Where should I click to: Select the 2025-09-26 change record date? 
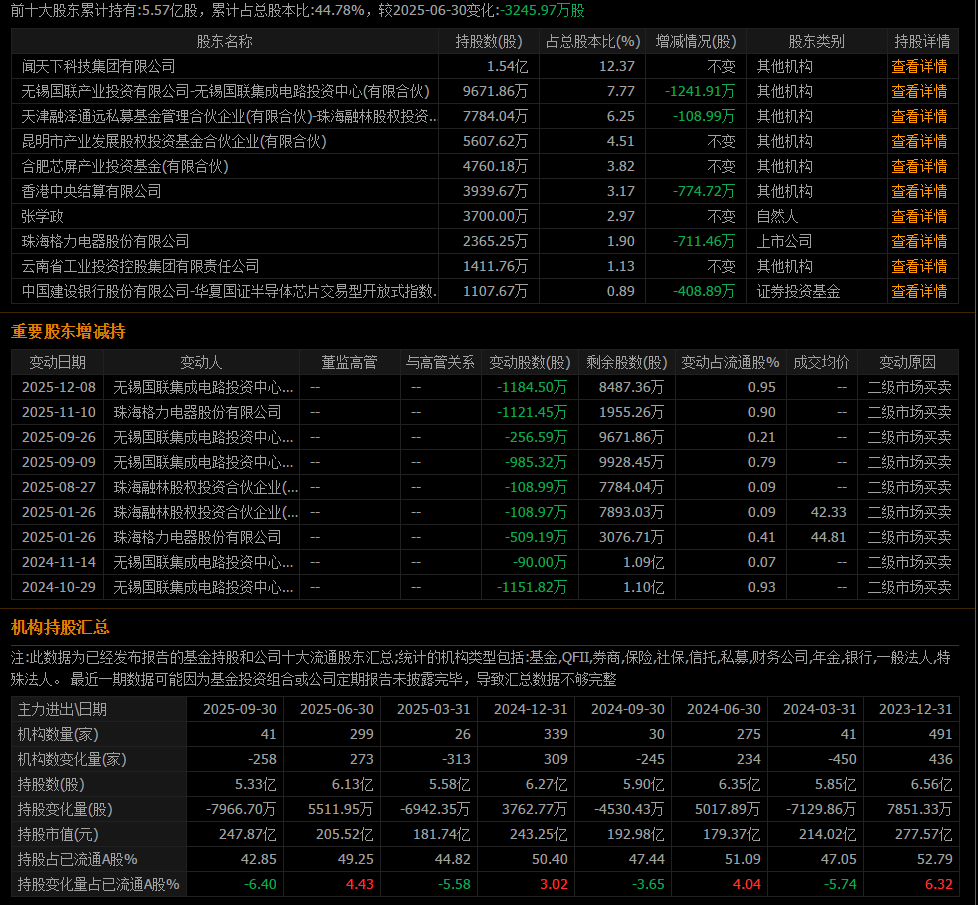point(59,437)
